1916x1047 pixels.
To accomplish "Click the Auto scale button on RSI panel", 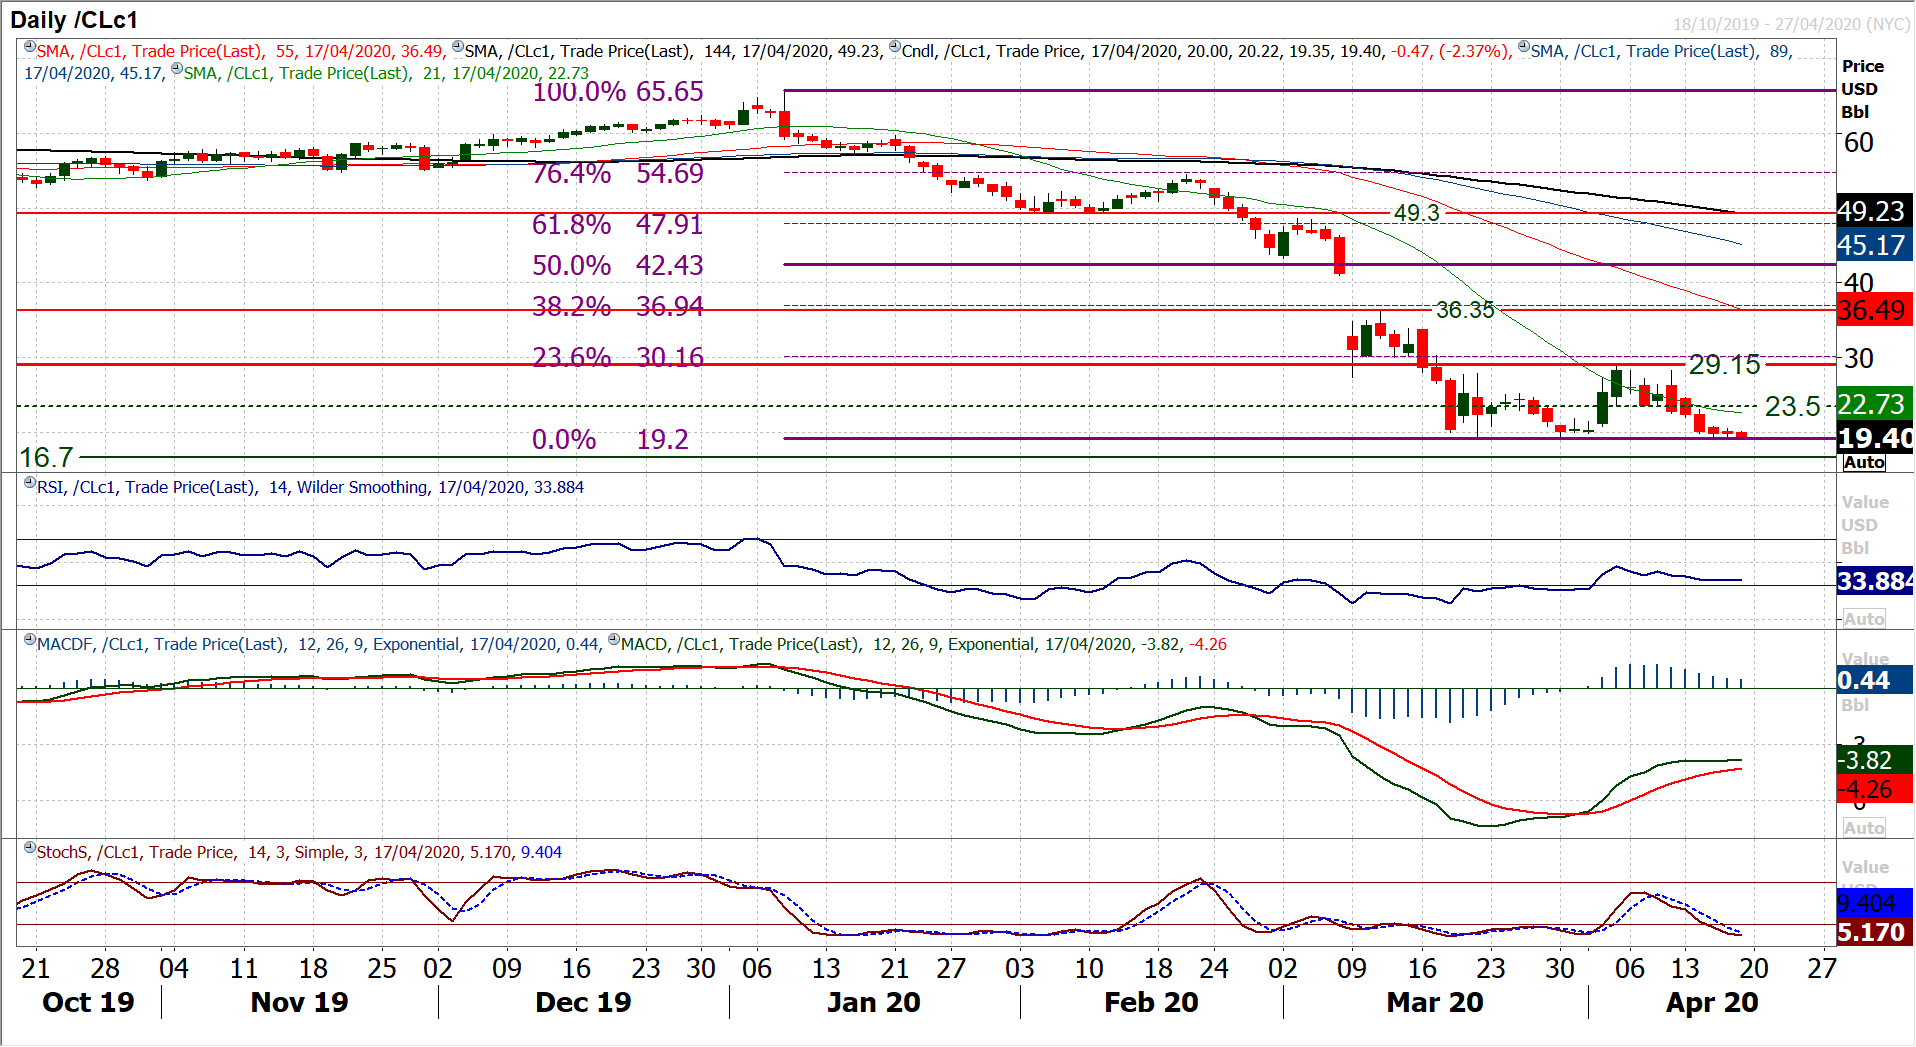I will [1864, 619].
